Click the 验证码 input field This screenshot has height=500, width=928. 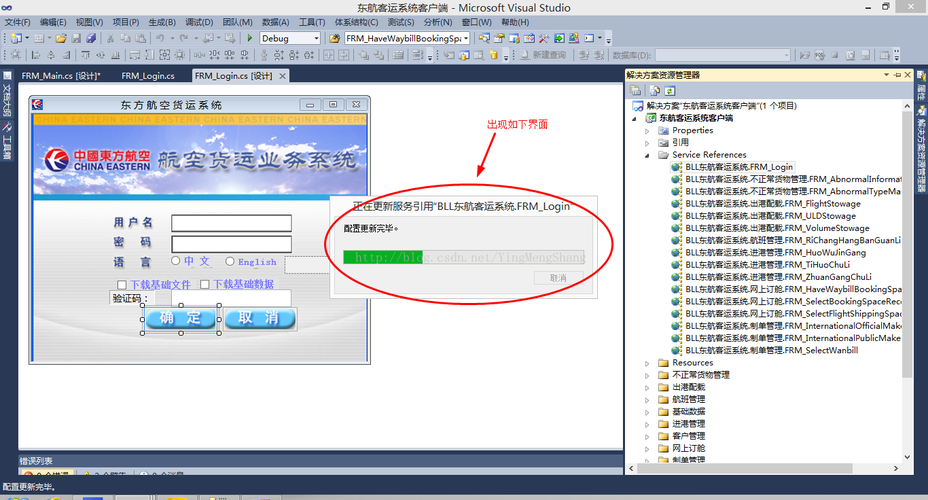pyautogui.click(x=231, y=297)
